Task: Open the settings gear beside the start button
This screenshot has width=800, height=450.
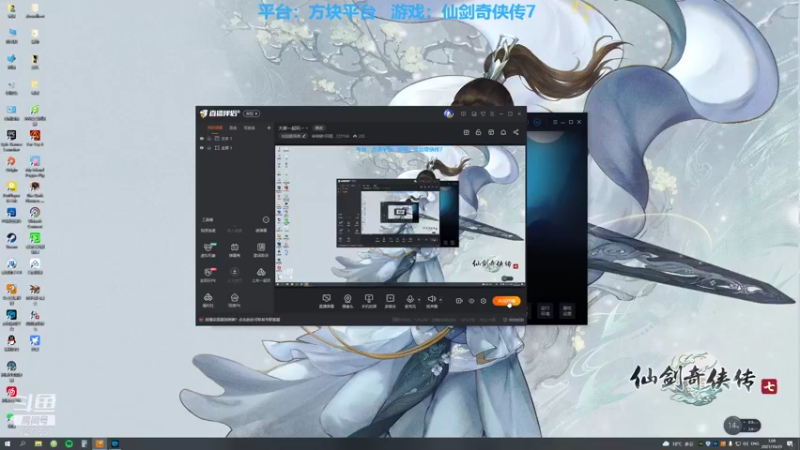Action: [x=483, y=301]
